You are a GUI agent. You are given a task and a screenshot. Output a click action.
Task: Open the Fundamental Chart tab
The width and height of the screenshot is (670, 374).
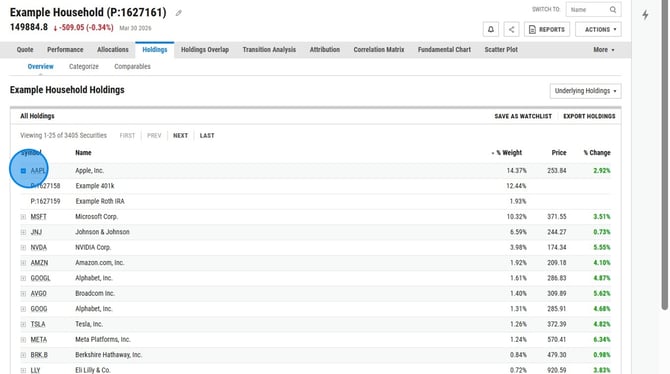(444, 50)
